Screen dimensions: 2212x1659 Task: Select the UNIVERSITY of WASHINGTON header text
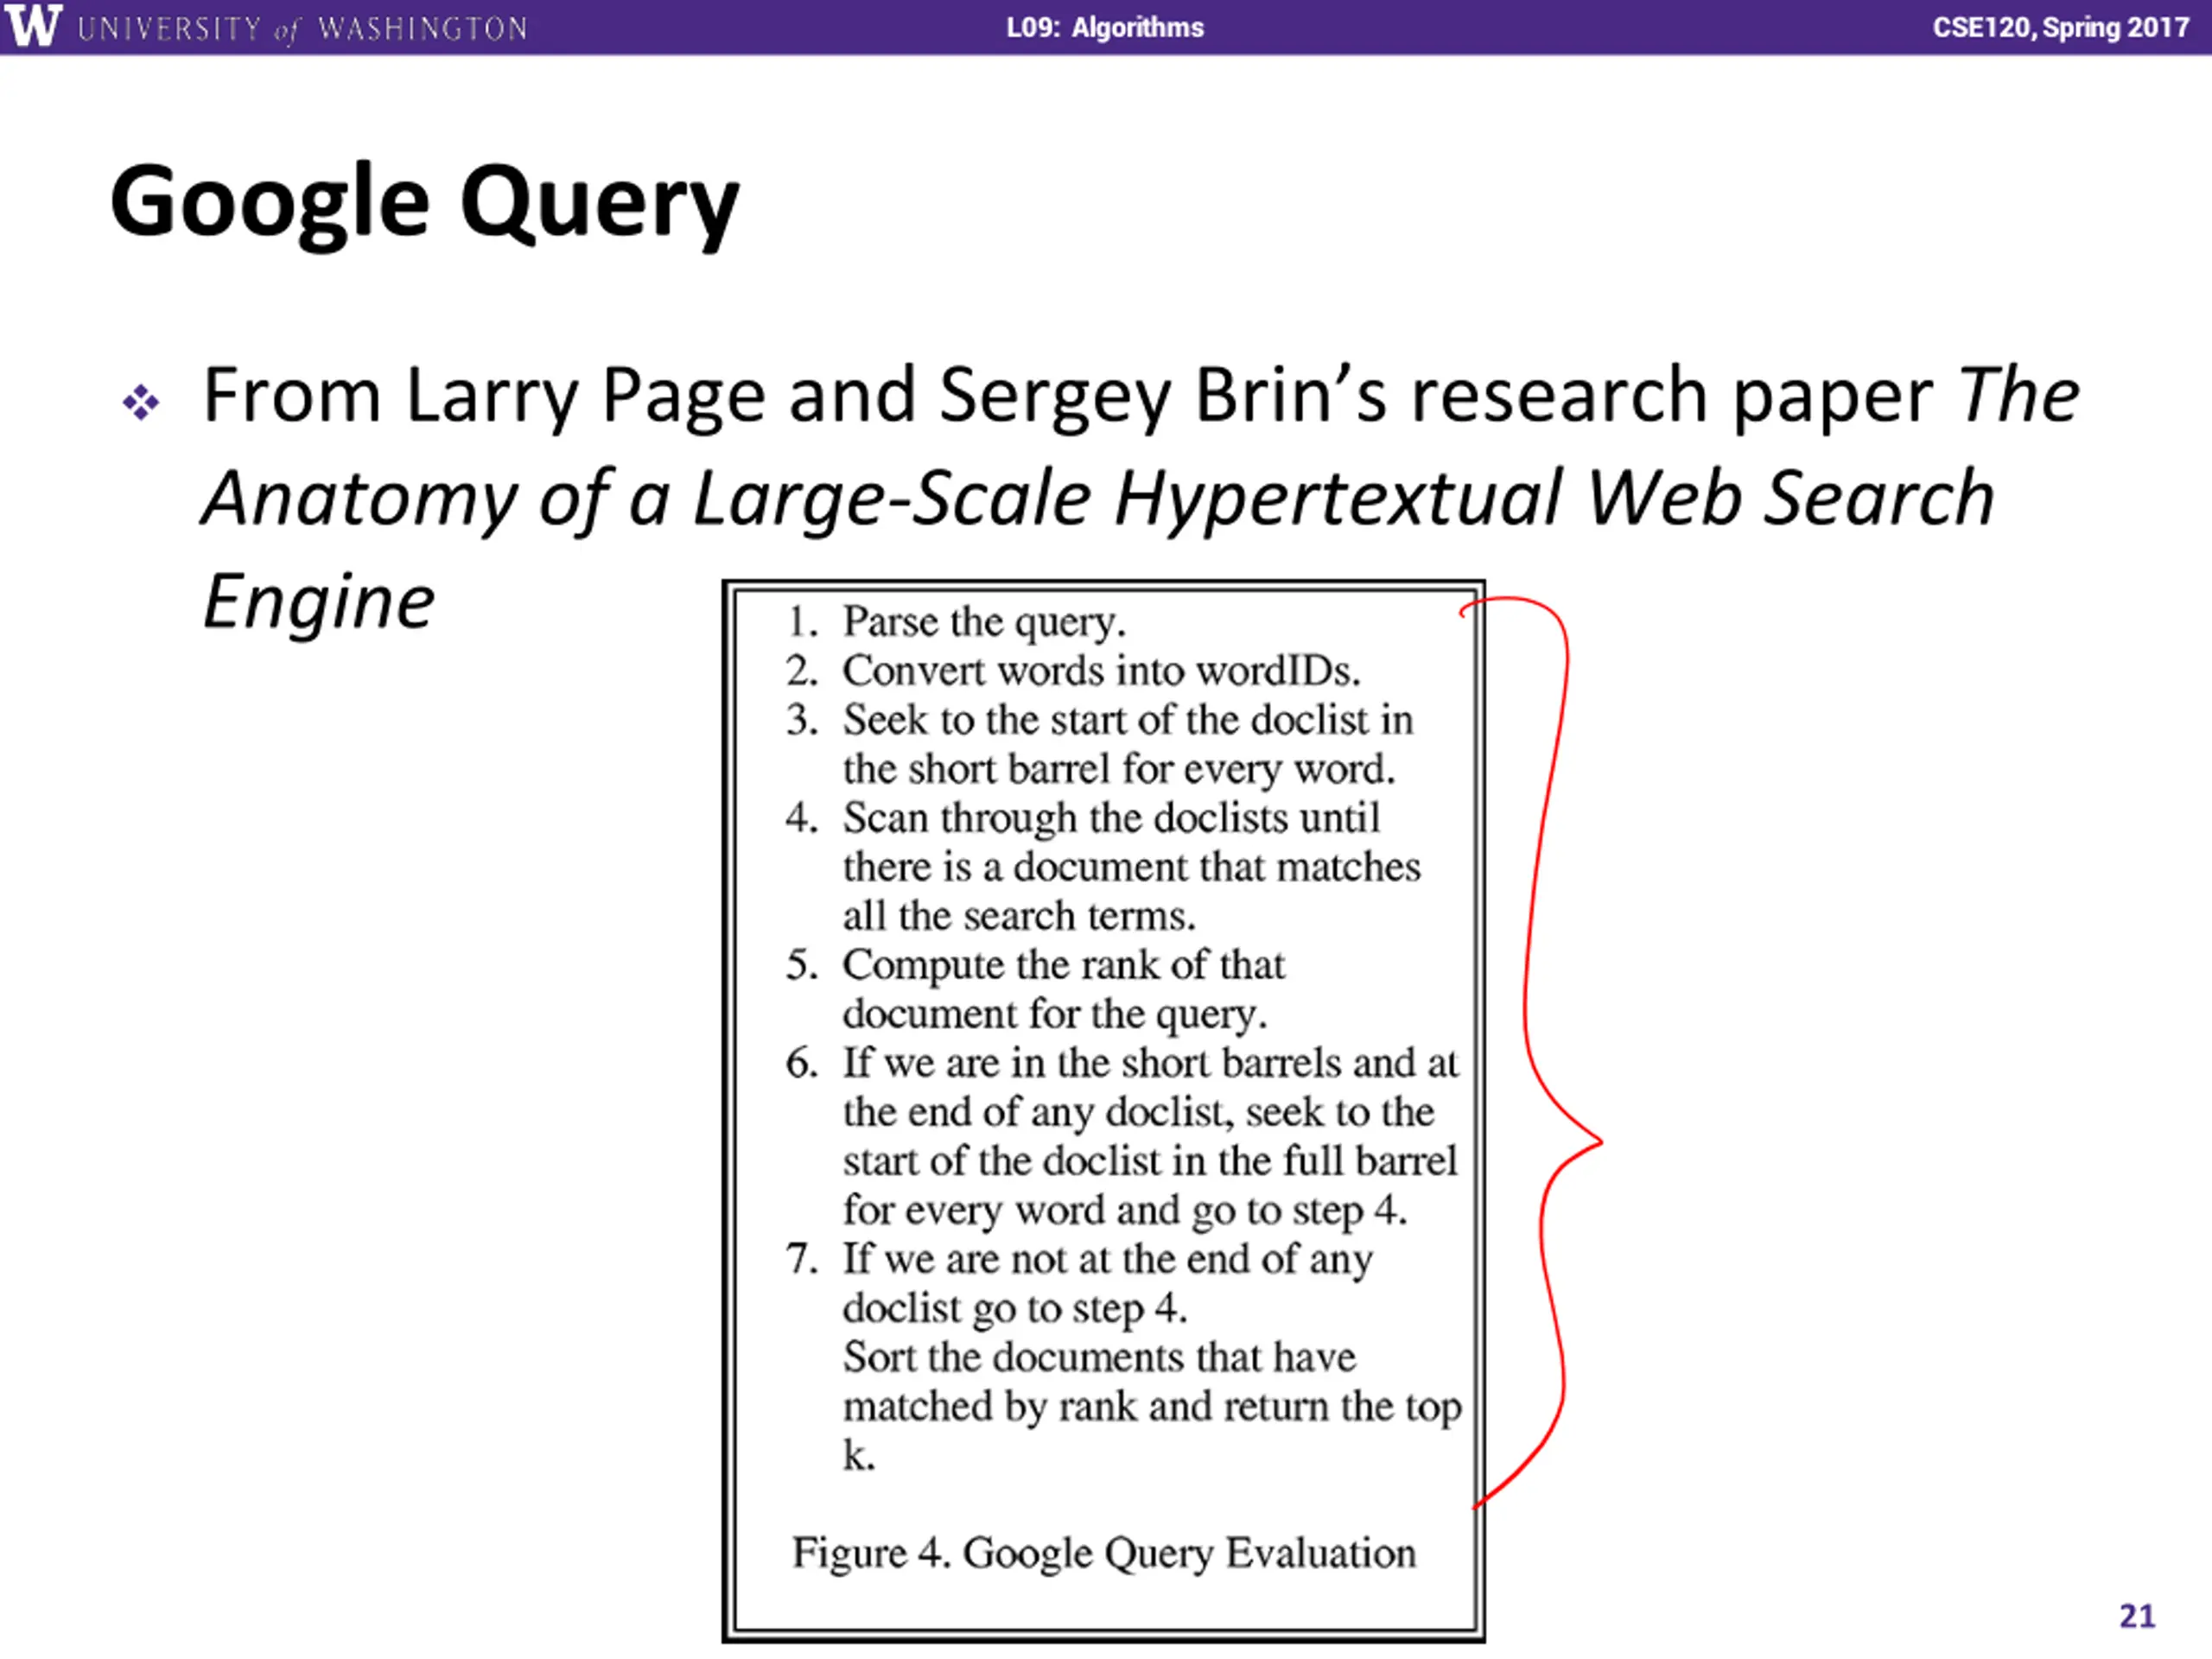pos(302,28)
